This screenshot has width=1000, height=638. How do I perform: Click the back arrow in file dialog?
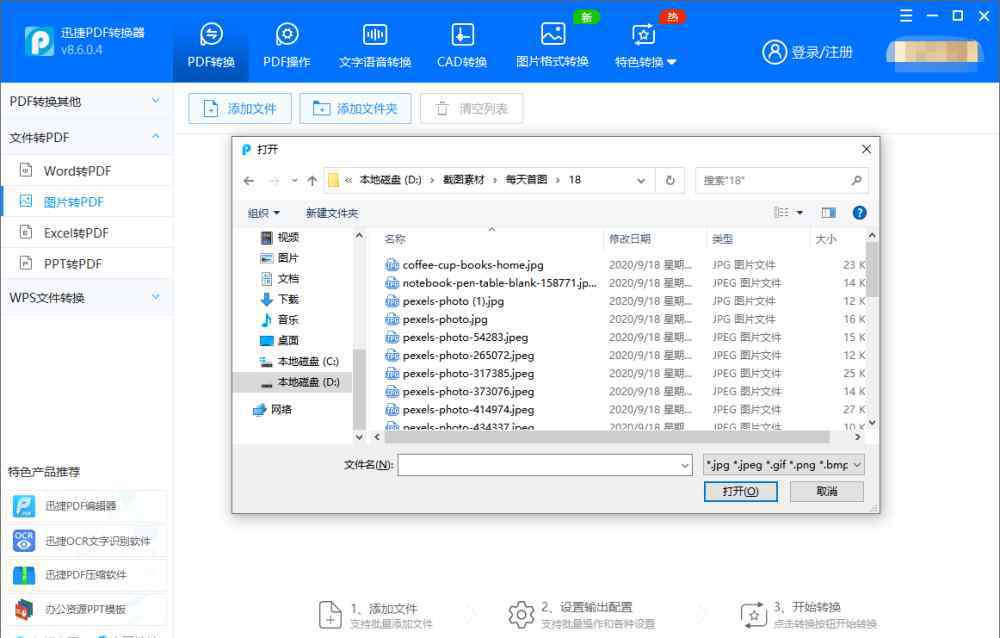point(249,181)
